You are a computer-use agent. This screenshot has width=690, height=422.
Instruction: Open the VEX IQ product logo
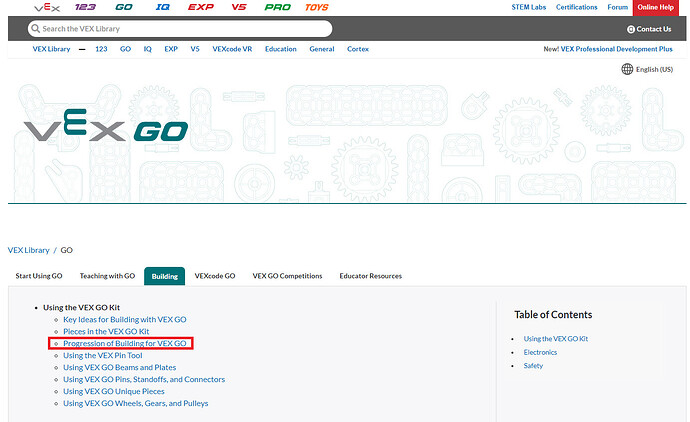(x=162, y=7)
